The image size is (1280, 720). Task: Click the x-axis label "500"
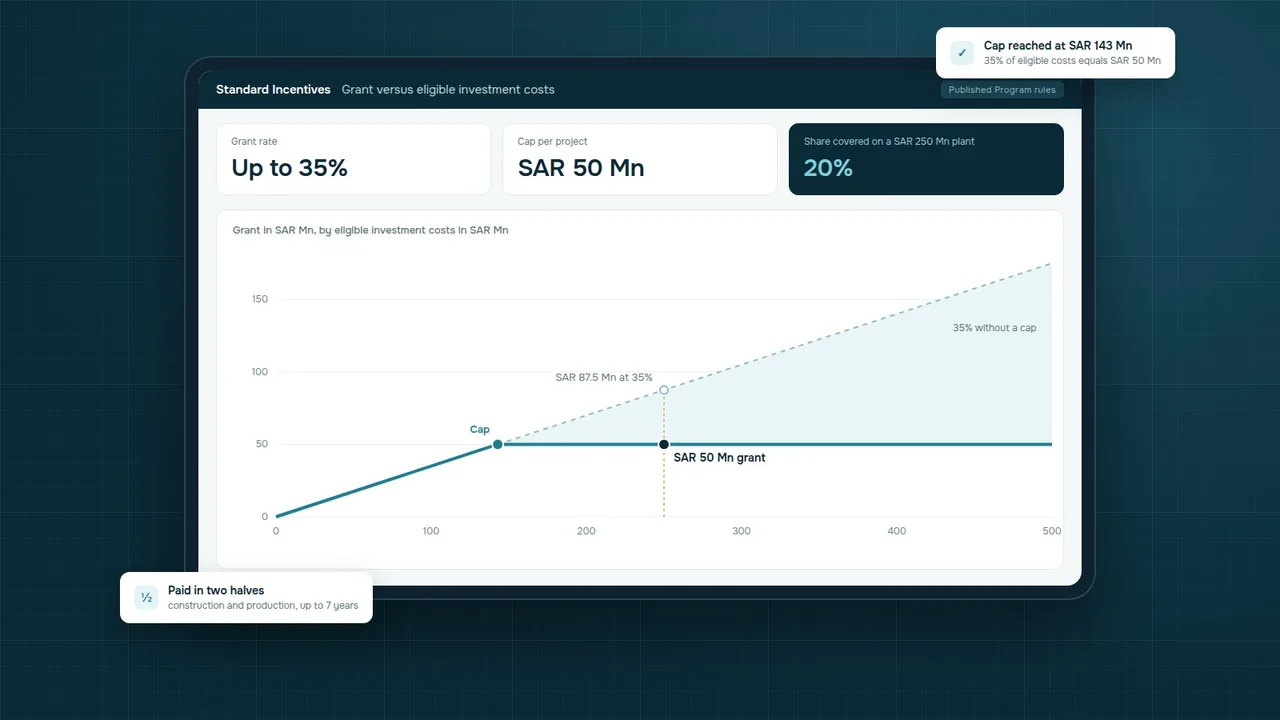[x=1052, y=531]
